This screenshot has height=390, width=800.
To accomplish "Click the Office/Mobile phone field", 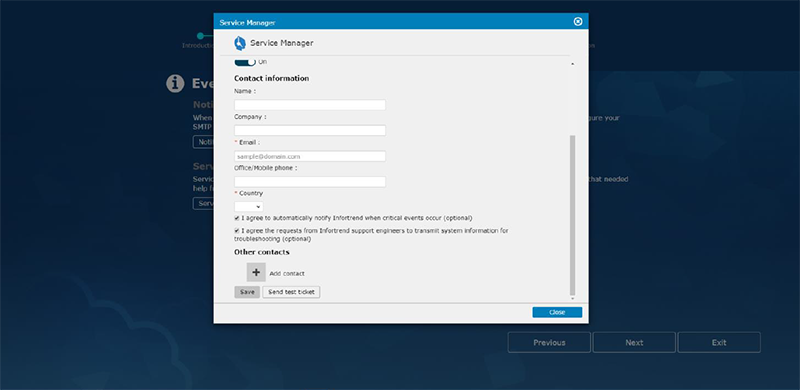I will coord(310,182).
